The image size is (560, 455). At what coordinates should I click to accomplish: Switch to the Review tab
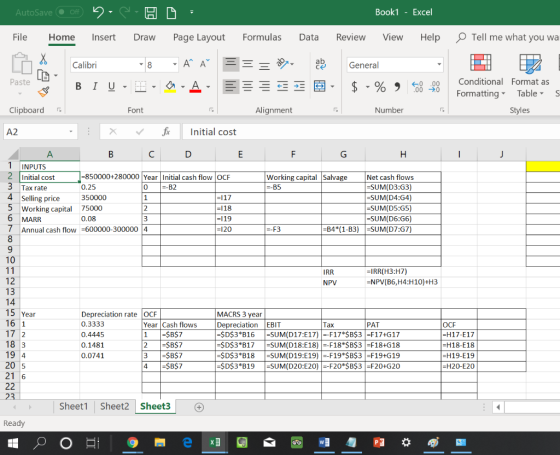point(351,37)
